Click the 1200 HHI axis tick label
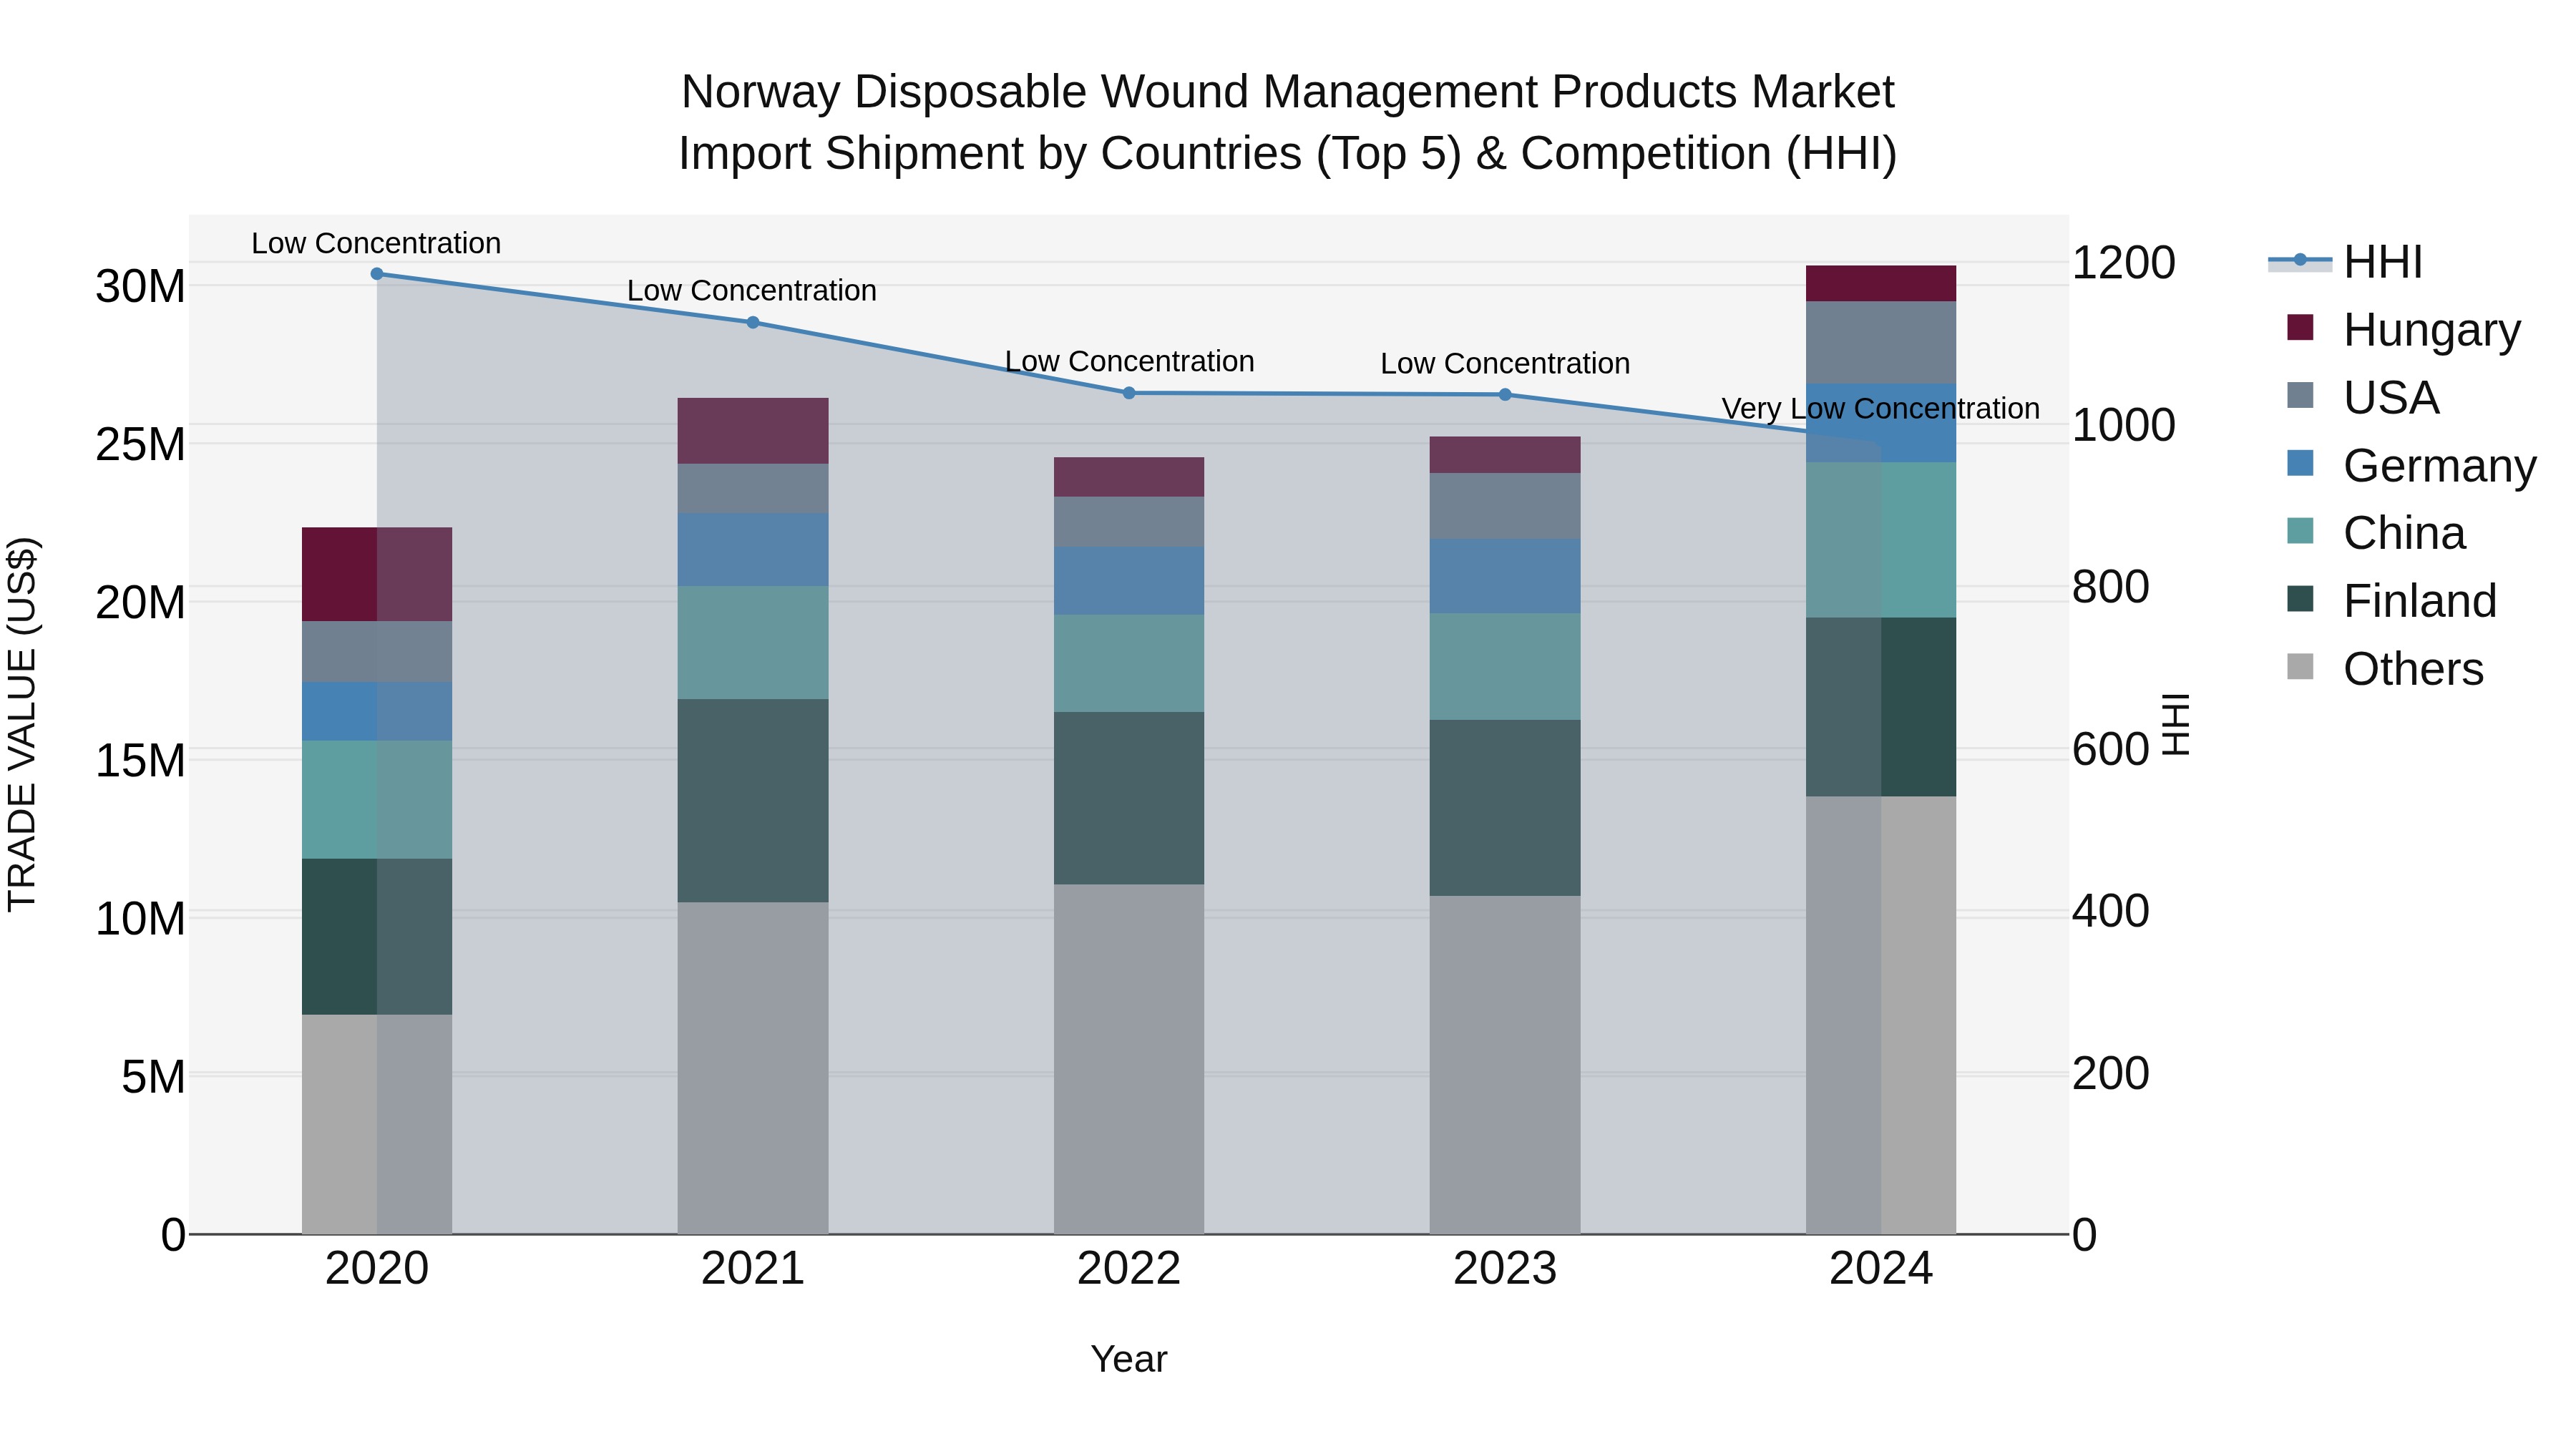 point(2123,263)
